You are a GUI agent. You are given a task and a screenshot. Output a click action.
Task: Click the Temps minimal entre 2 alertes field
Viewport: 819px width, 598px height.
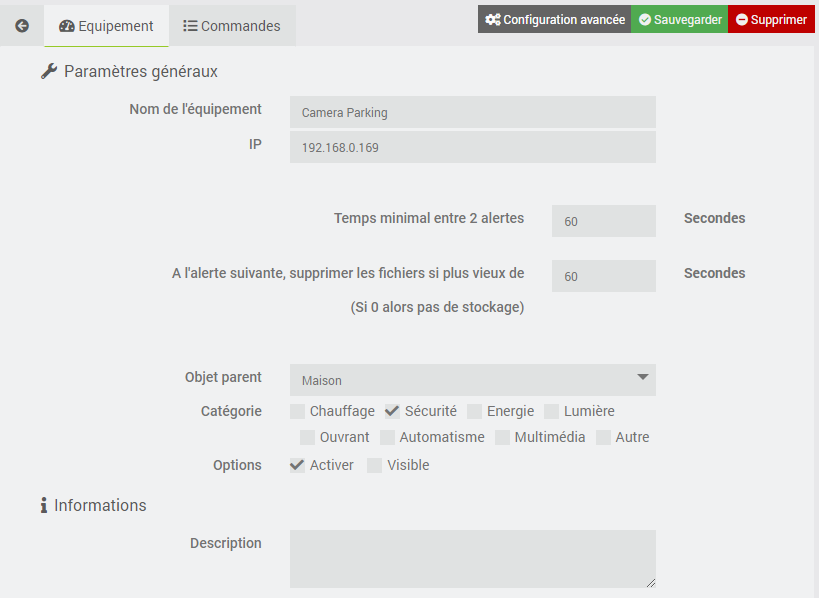[603, 221]
